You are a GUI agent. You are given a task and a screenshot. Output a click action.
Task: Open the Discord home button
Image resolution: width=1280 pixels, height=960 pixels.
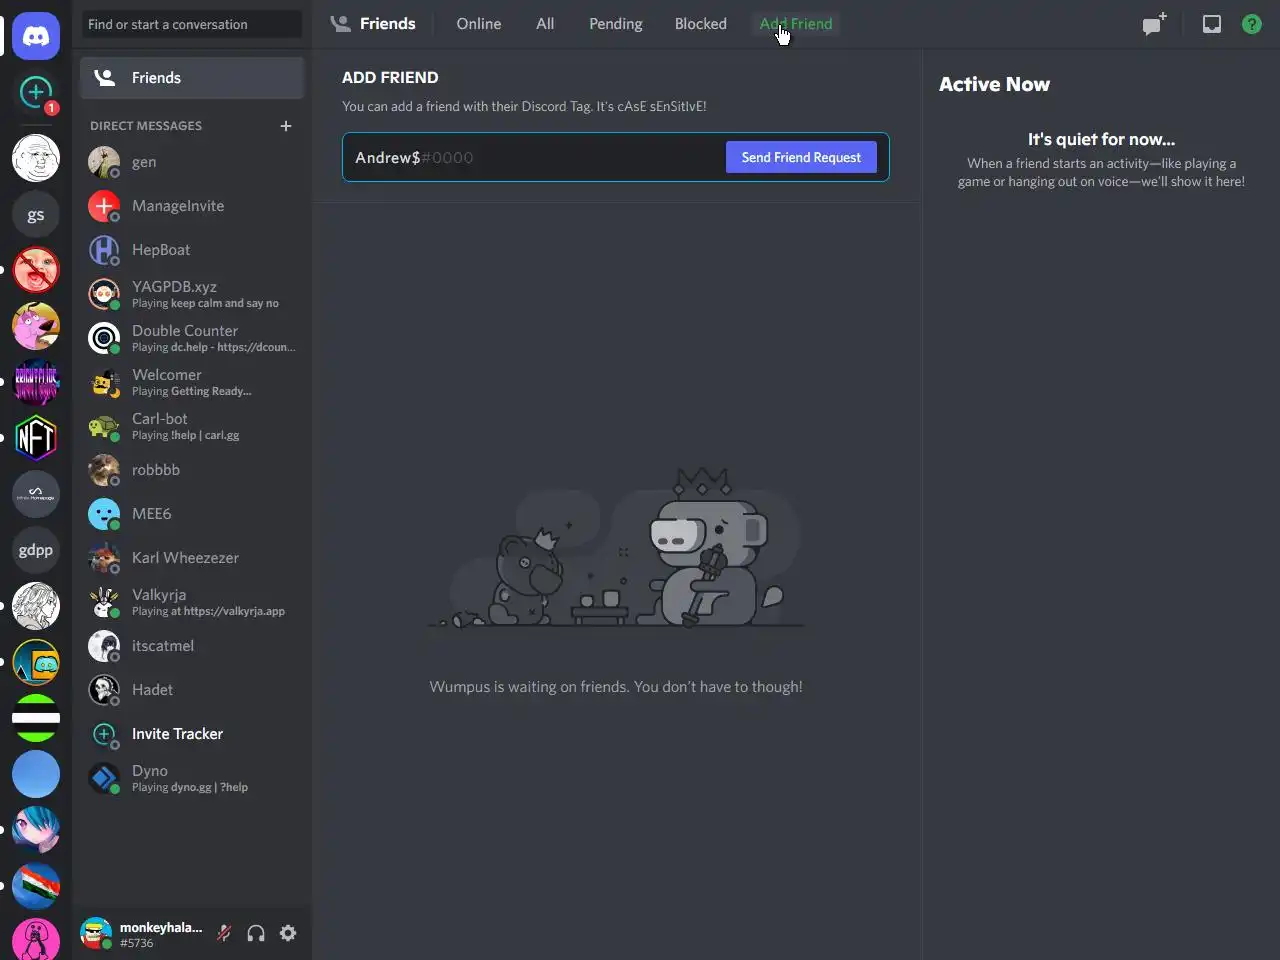click(36, 36)
